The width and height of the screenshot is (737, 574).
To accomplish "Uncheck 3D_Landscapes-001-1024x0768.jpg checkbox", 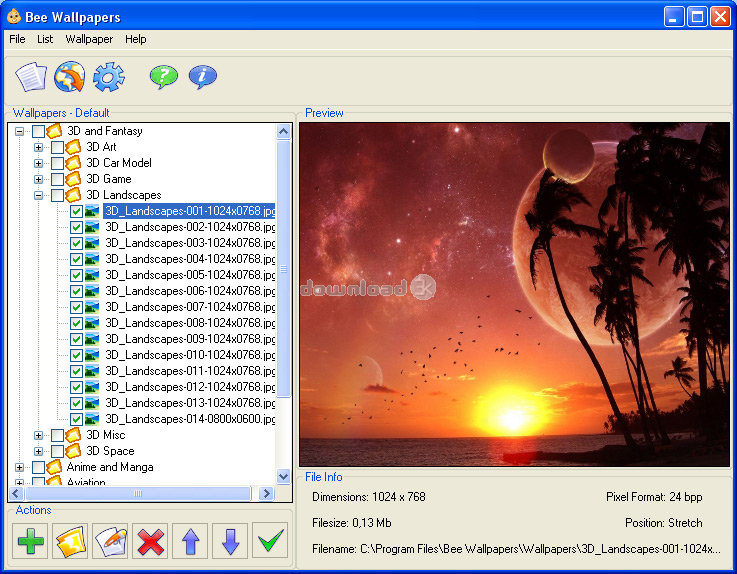I will click(77, 212).
